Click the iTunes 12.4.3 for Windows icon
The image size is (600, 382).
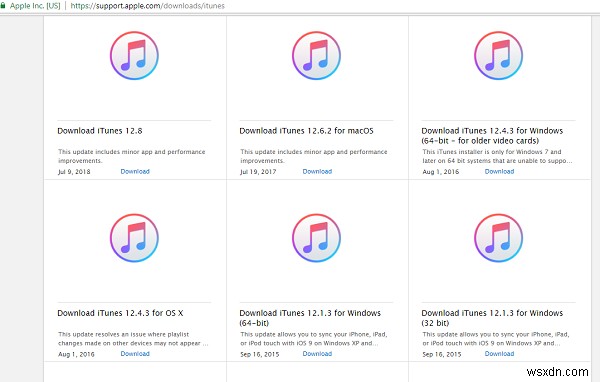[499, 56]
